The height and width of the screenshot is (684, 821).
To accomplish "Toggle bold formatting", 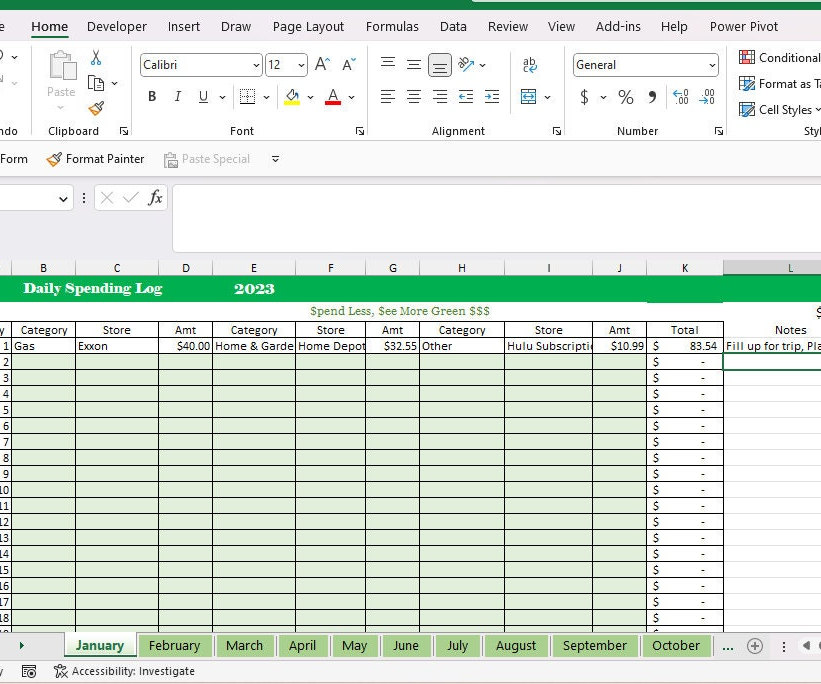I will pyautogui.click(x=151, y=96).
